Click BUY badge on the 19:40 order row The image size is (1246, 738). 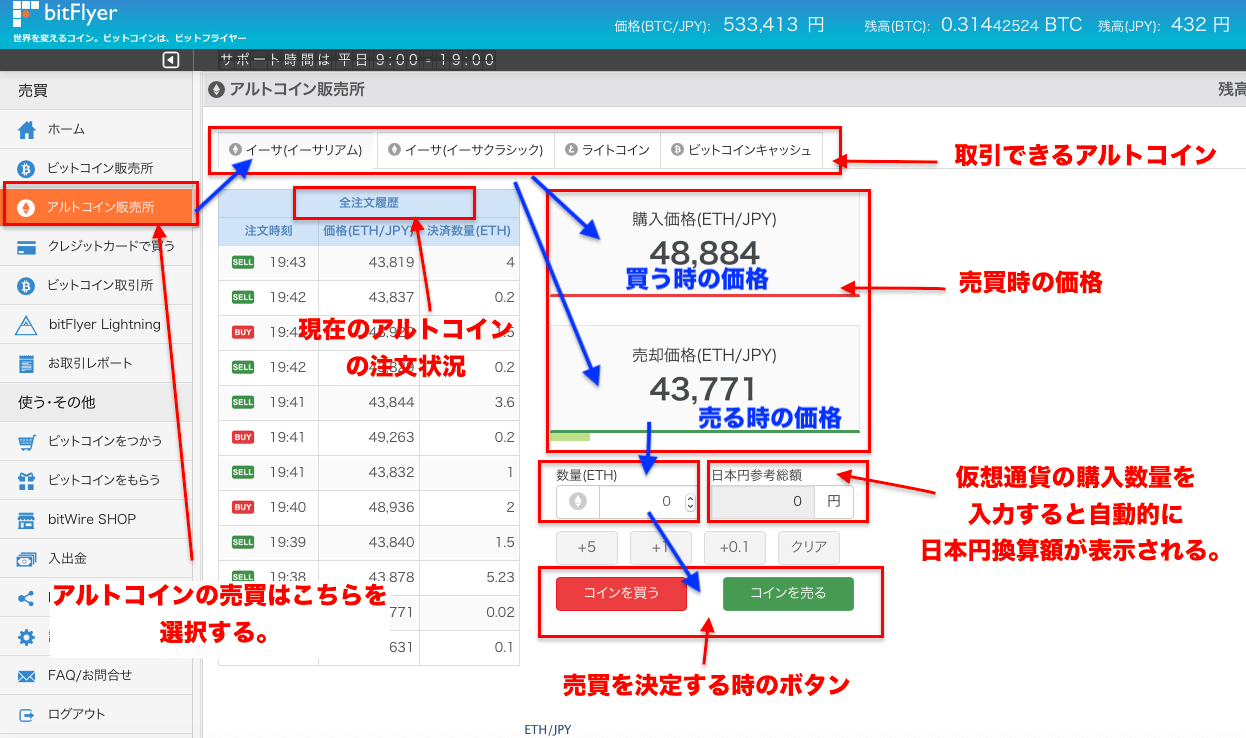coord(243,507)
